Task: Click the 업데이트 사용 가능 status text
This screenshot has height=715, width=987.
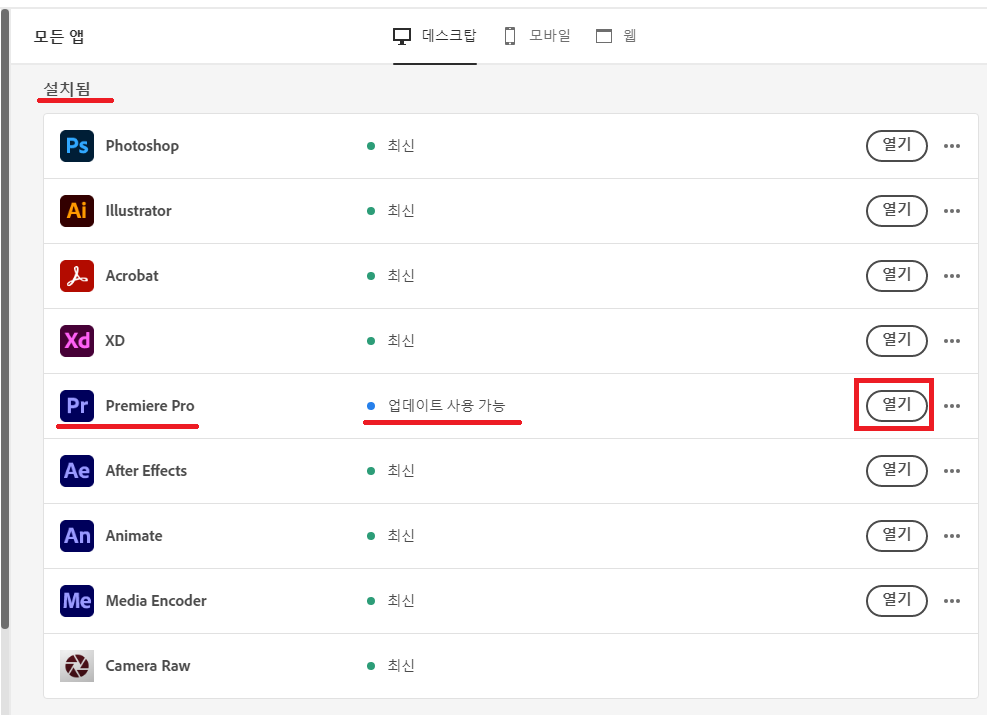Action: pyautogui.click(x=446, y=405)
